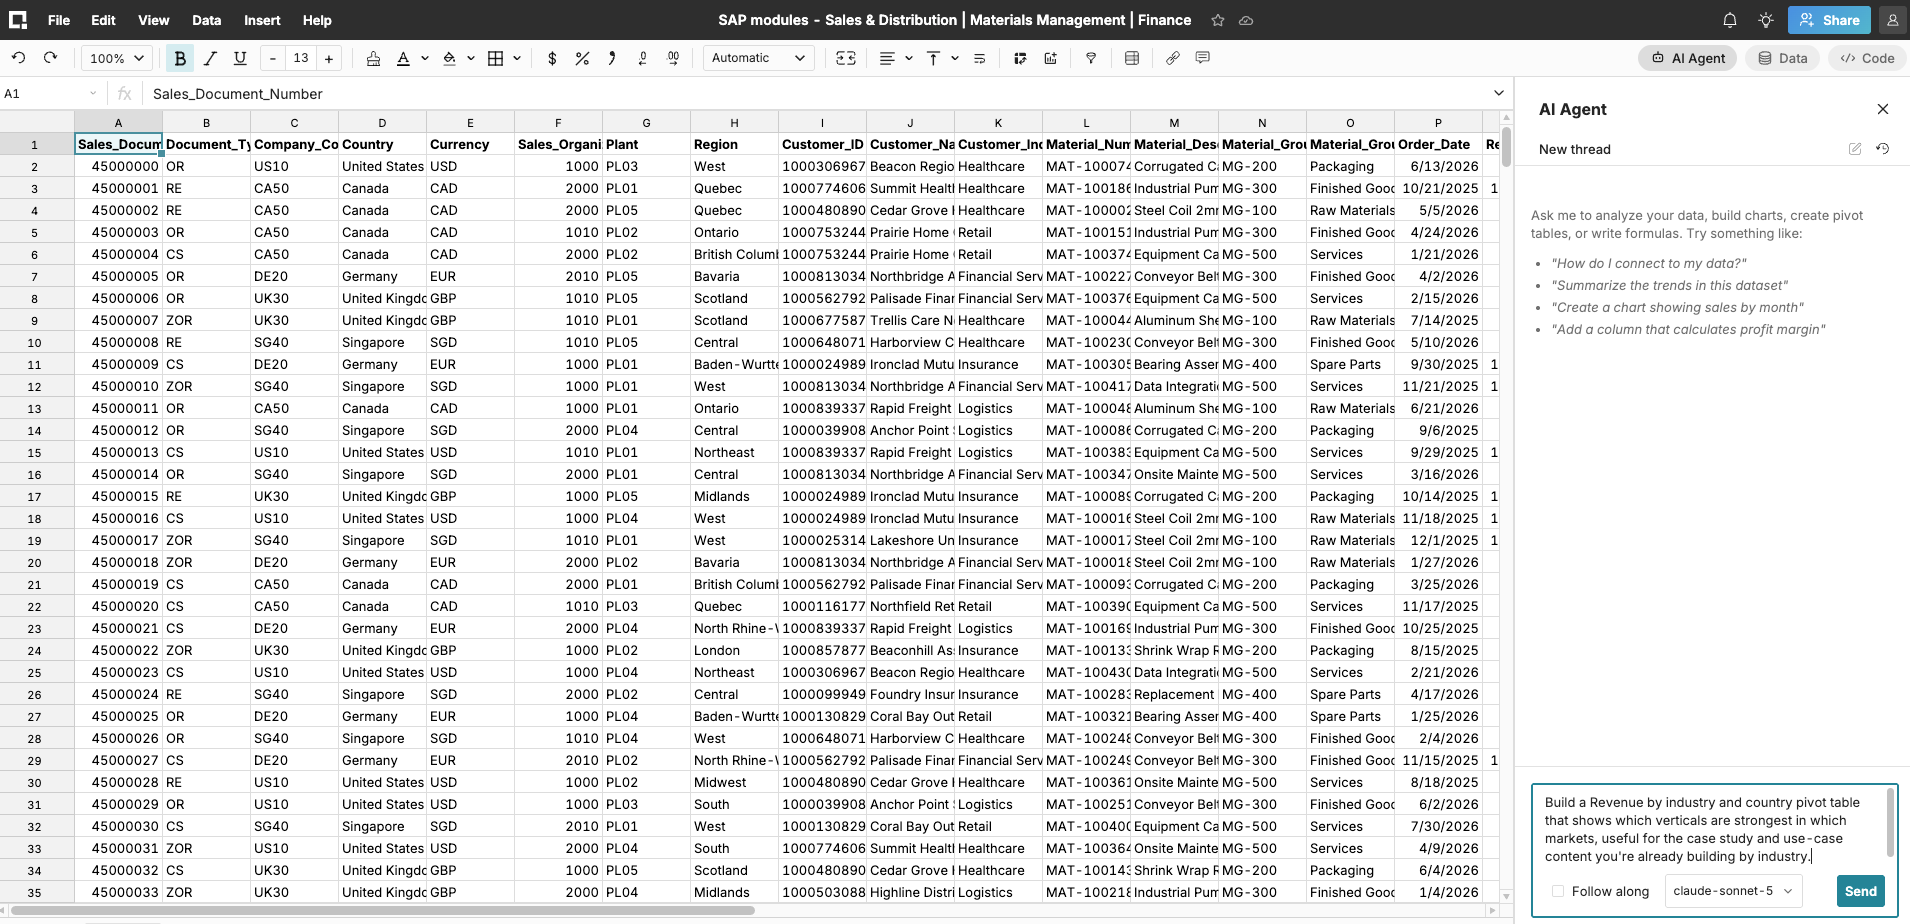Decrease decimal places
The height and width of the screenshot is (924, 1910).
tap(642, 58)
